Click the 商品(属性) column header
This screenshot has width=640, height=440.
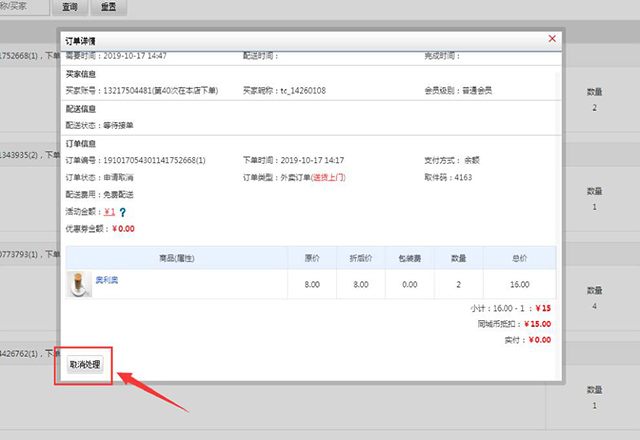174,257
